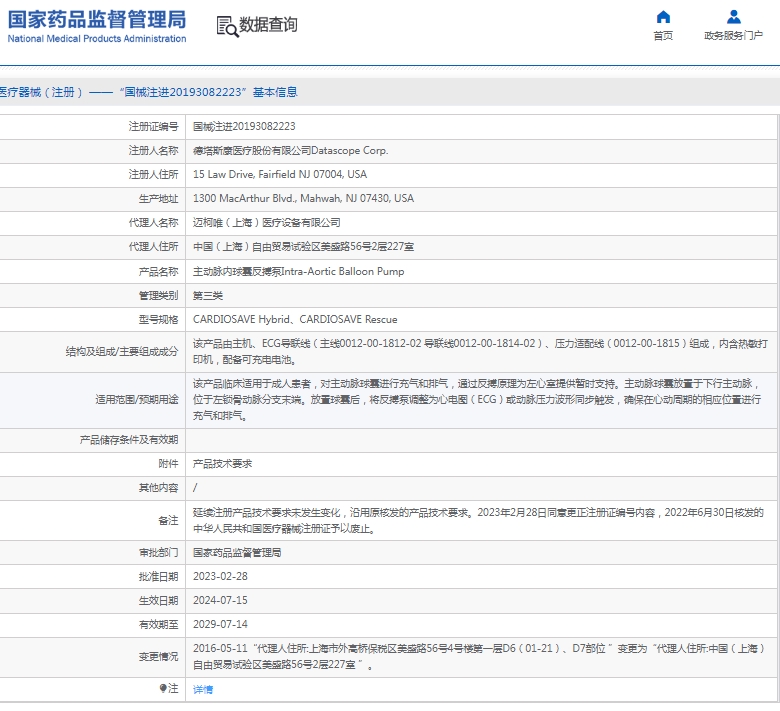This screenshot has height=711, width=780.
Task: Click the 代理人名称 row label
Action: (x=153, y=222)
